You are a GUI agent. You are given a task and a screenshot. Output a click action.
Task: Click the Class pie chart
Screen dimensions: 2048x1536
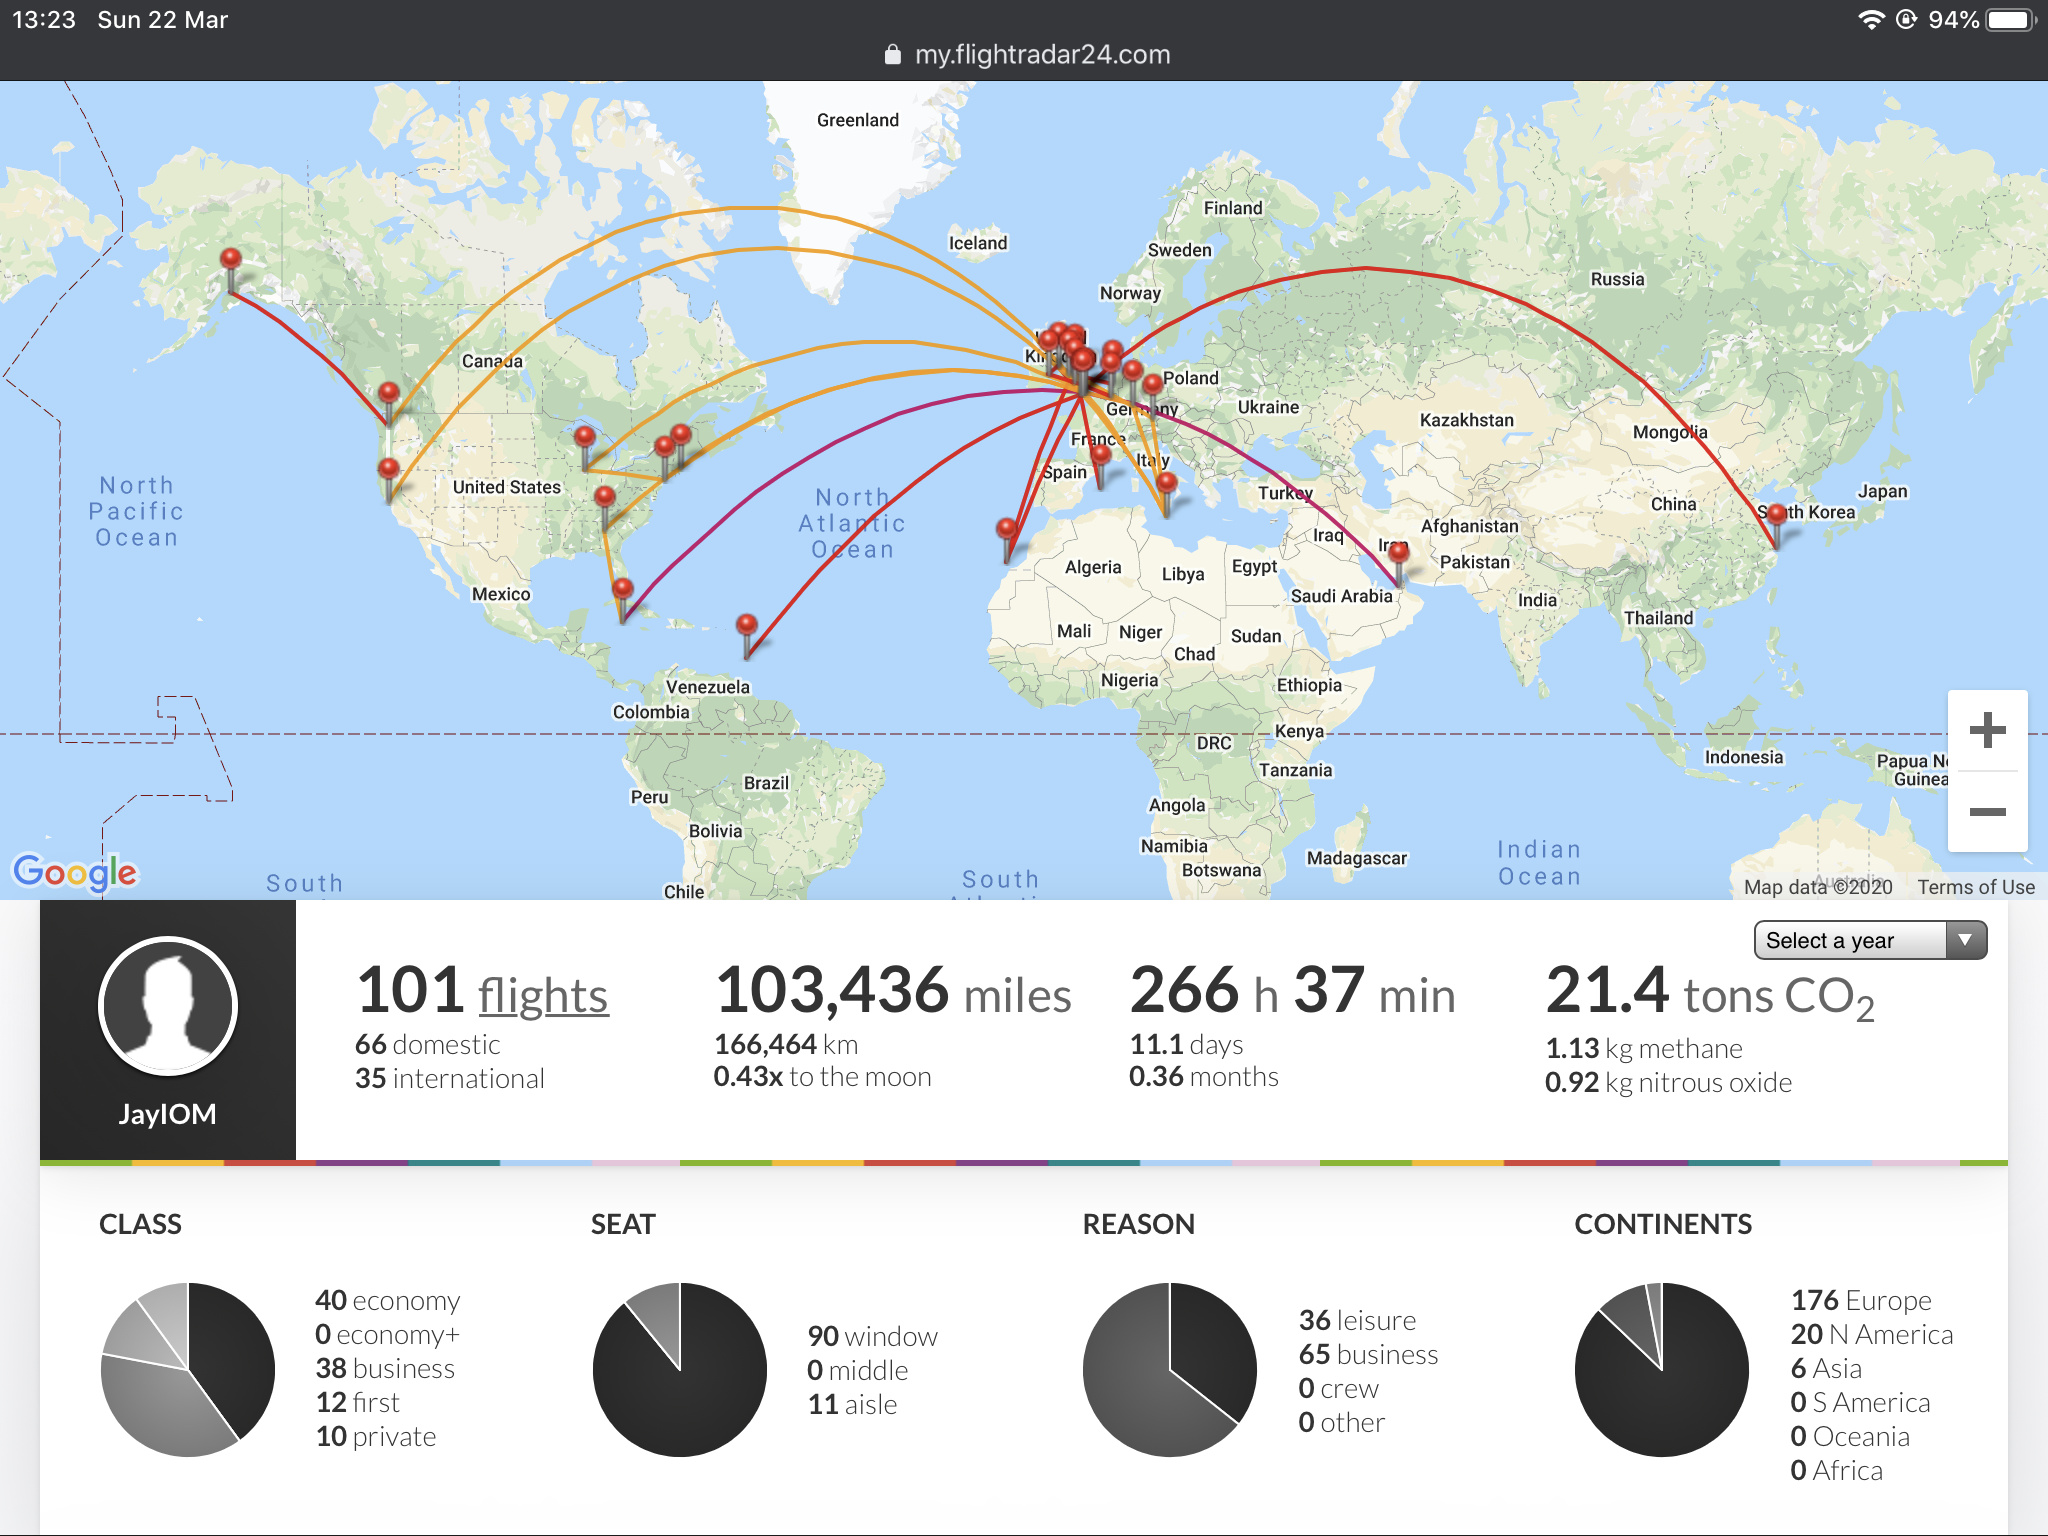[188, 1369]
